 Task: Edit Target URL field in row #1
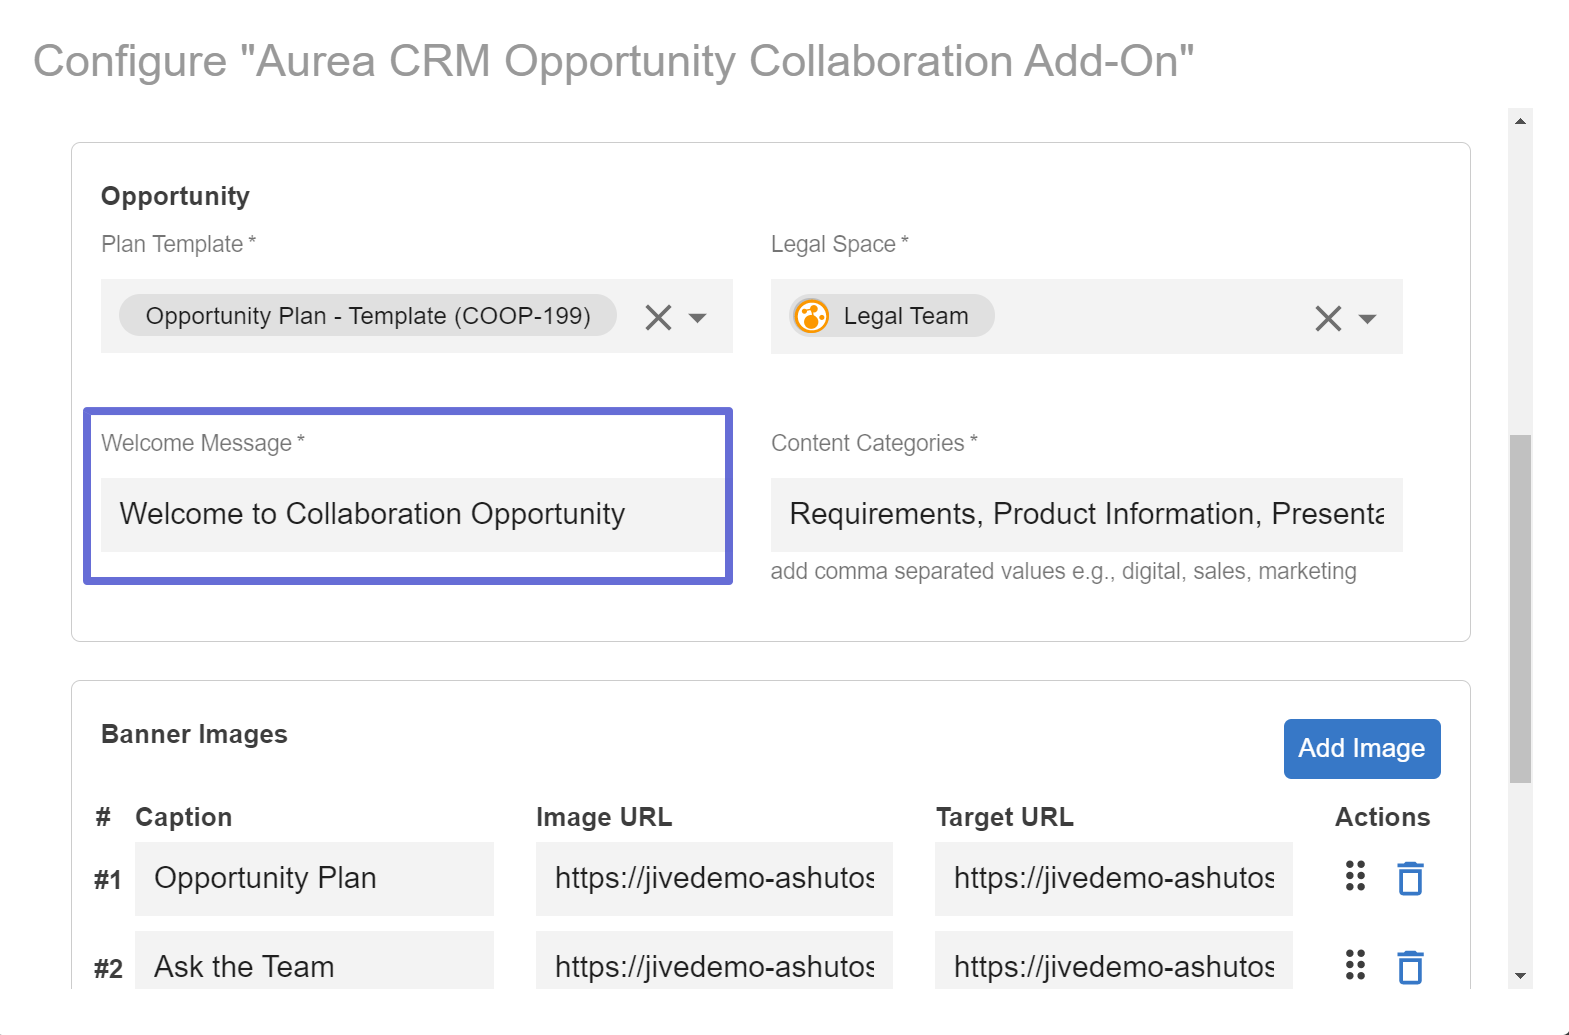[x=1113, y=878]
